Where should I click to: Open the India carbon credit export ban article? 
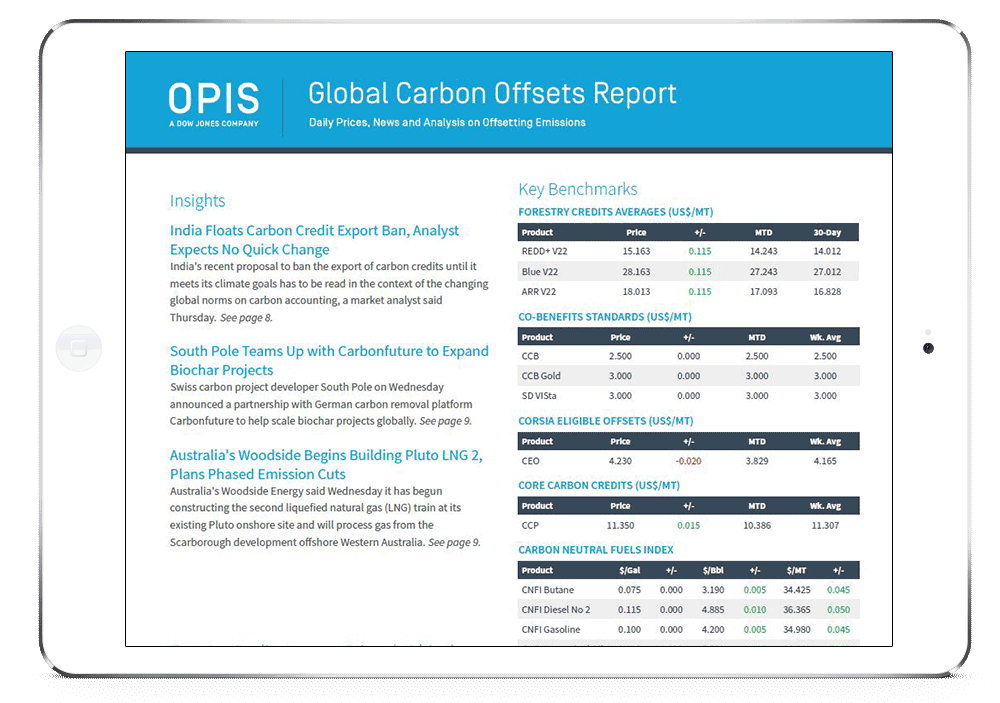[x=314, y=240]
